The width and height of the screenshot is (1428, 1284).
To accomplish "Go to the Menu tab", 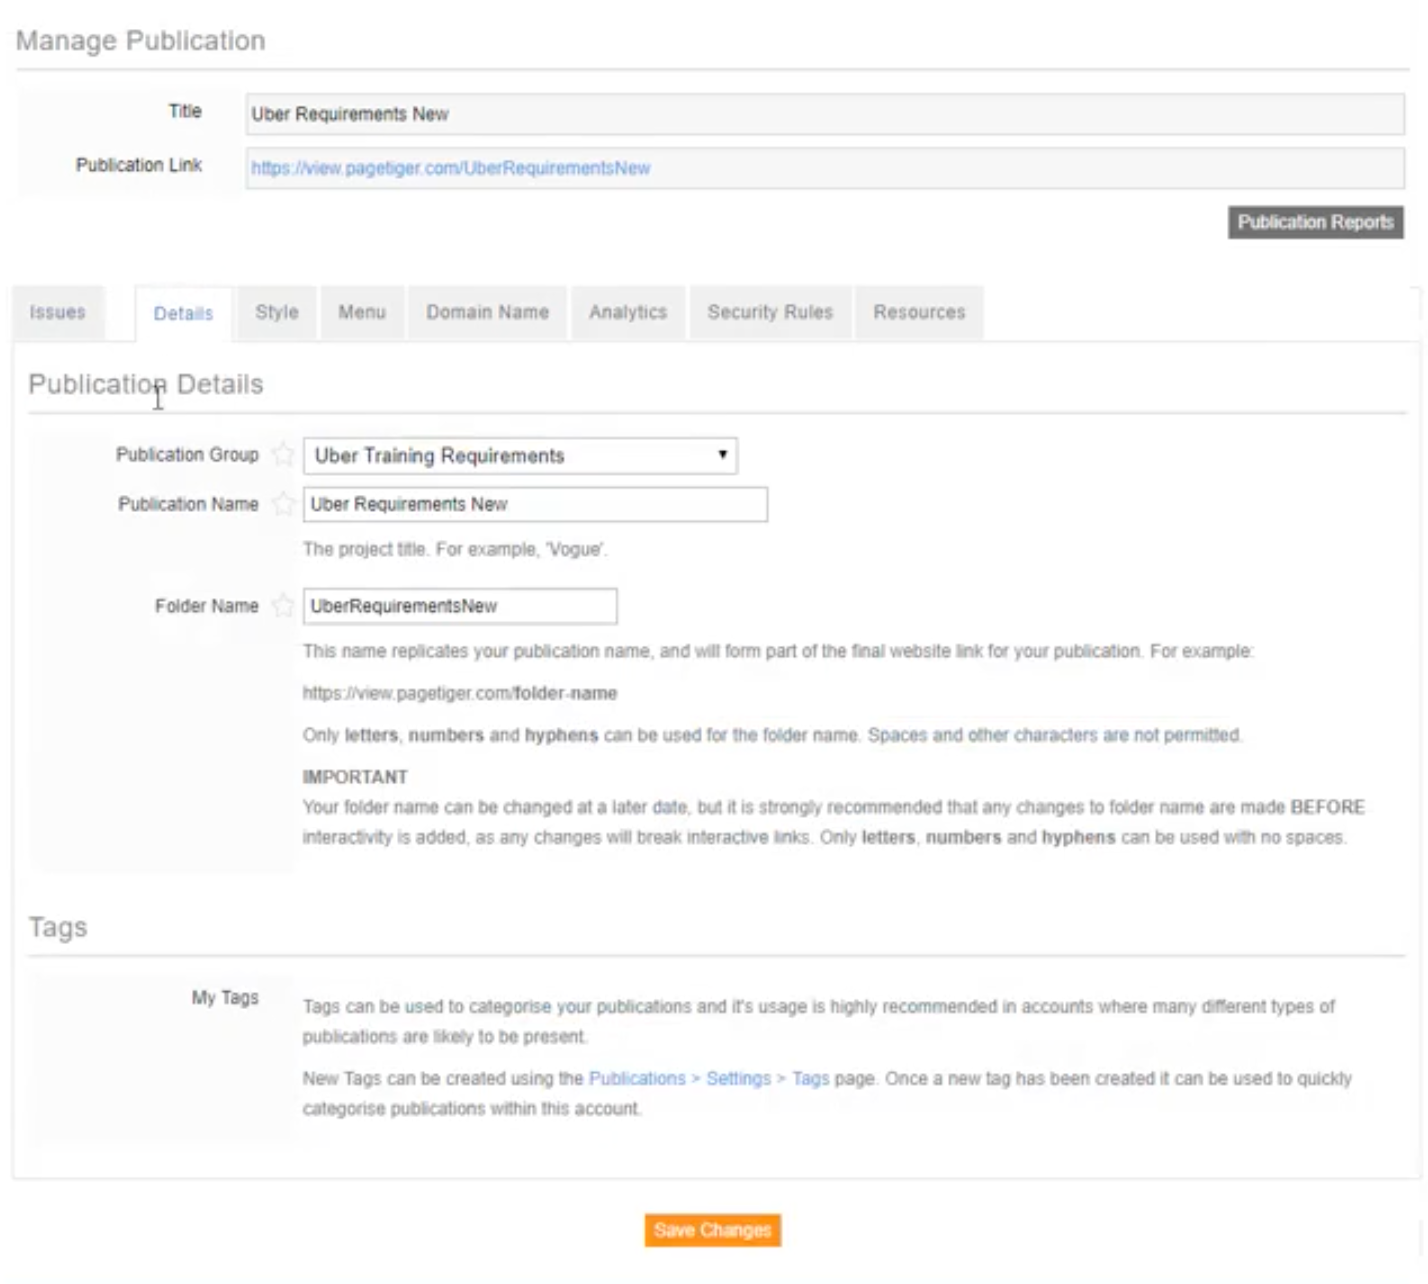I will pos(362,312).
